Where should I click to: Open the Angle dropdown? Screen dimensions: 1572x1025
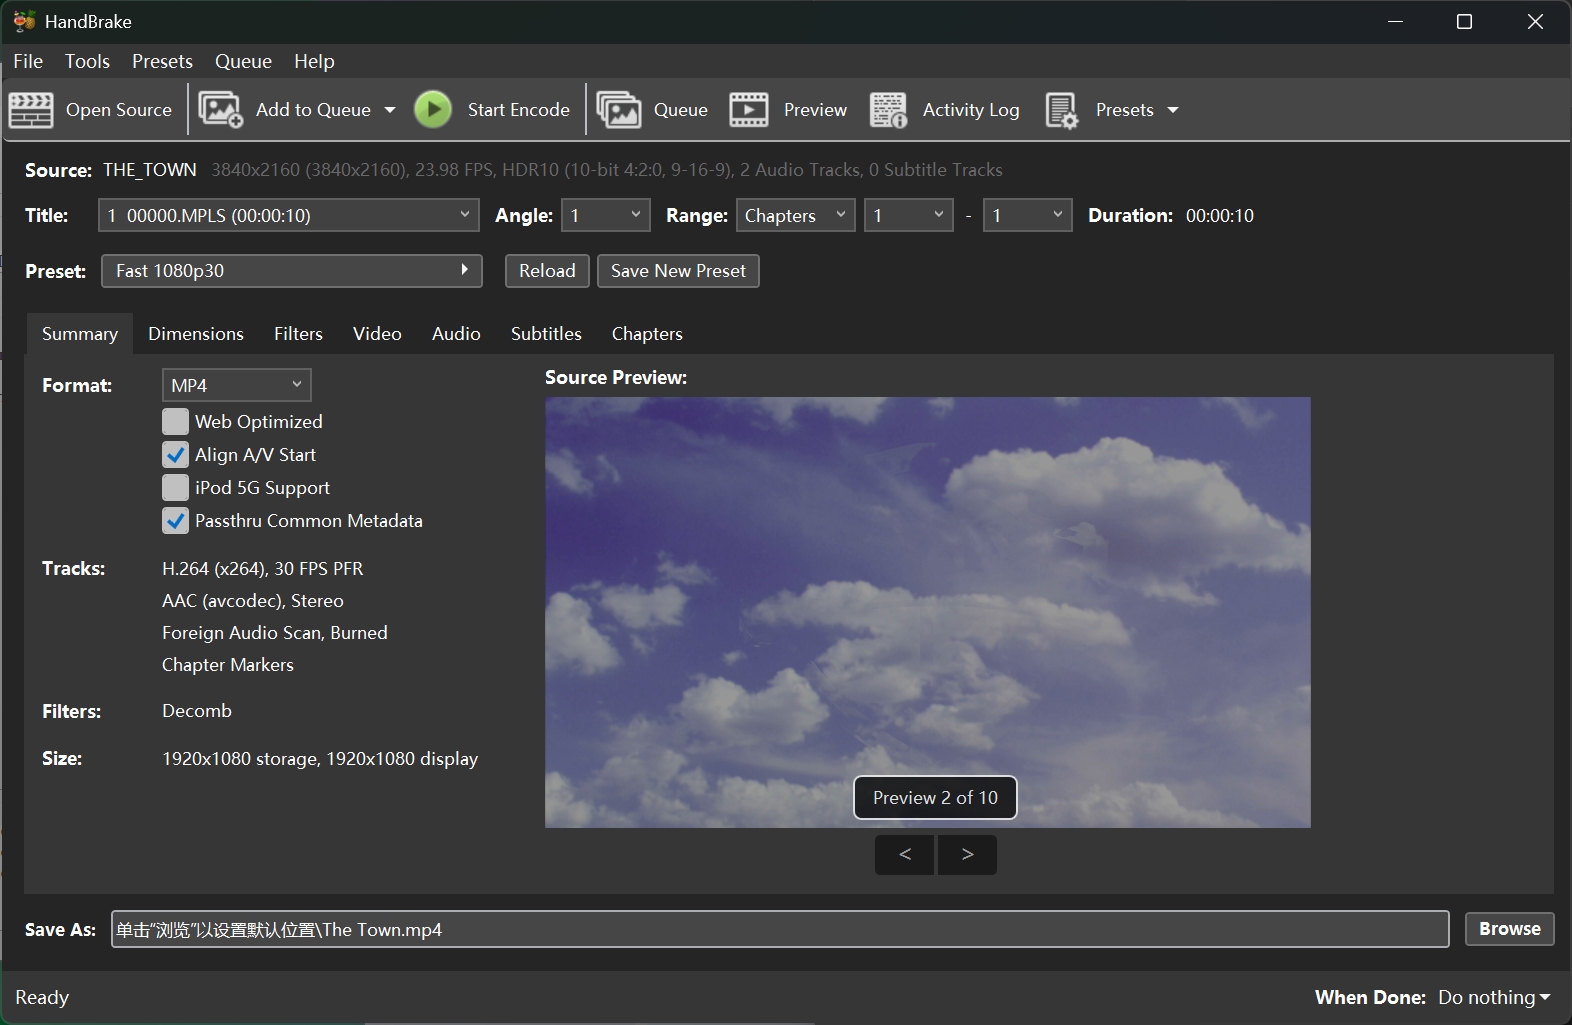click(606, 215)
